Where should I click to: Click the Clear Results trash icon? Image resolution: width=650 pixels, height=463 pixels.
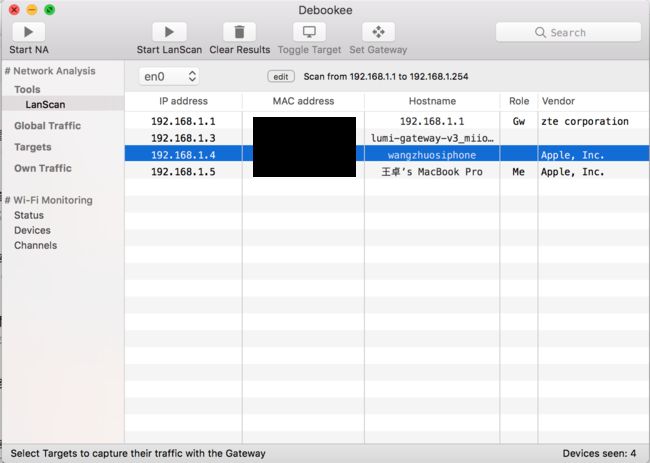pyautogui.click(x=239, y=32)
